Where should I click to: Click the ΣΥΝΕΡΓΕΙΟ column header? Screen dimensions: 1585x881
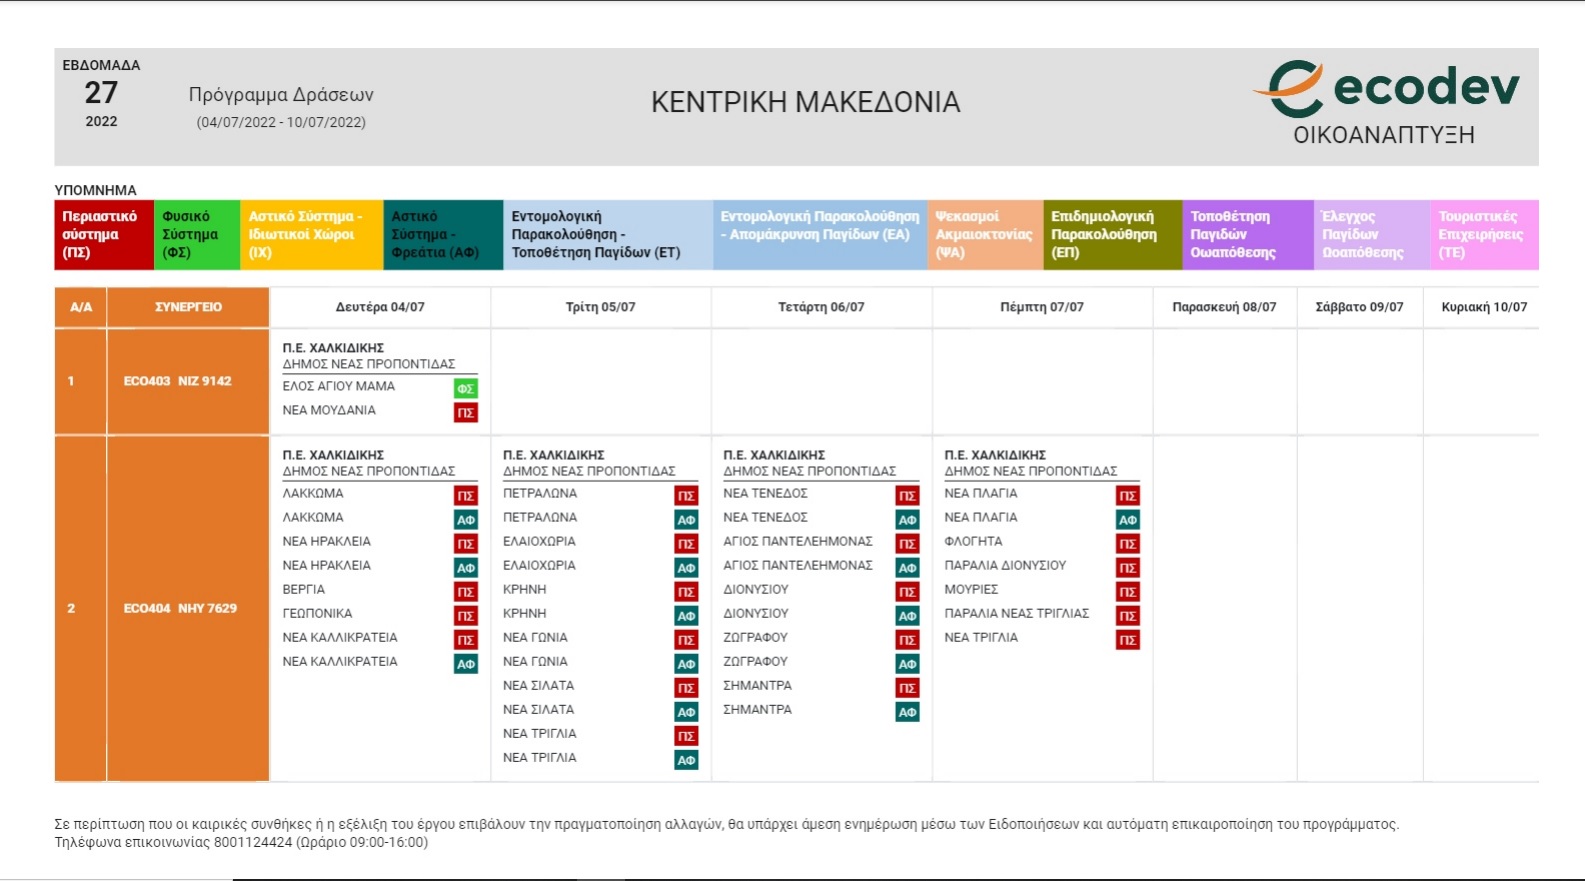[x=188, y=307]
